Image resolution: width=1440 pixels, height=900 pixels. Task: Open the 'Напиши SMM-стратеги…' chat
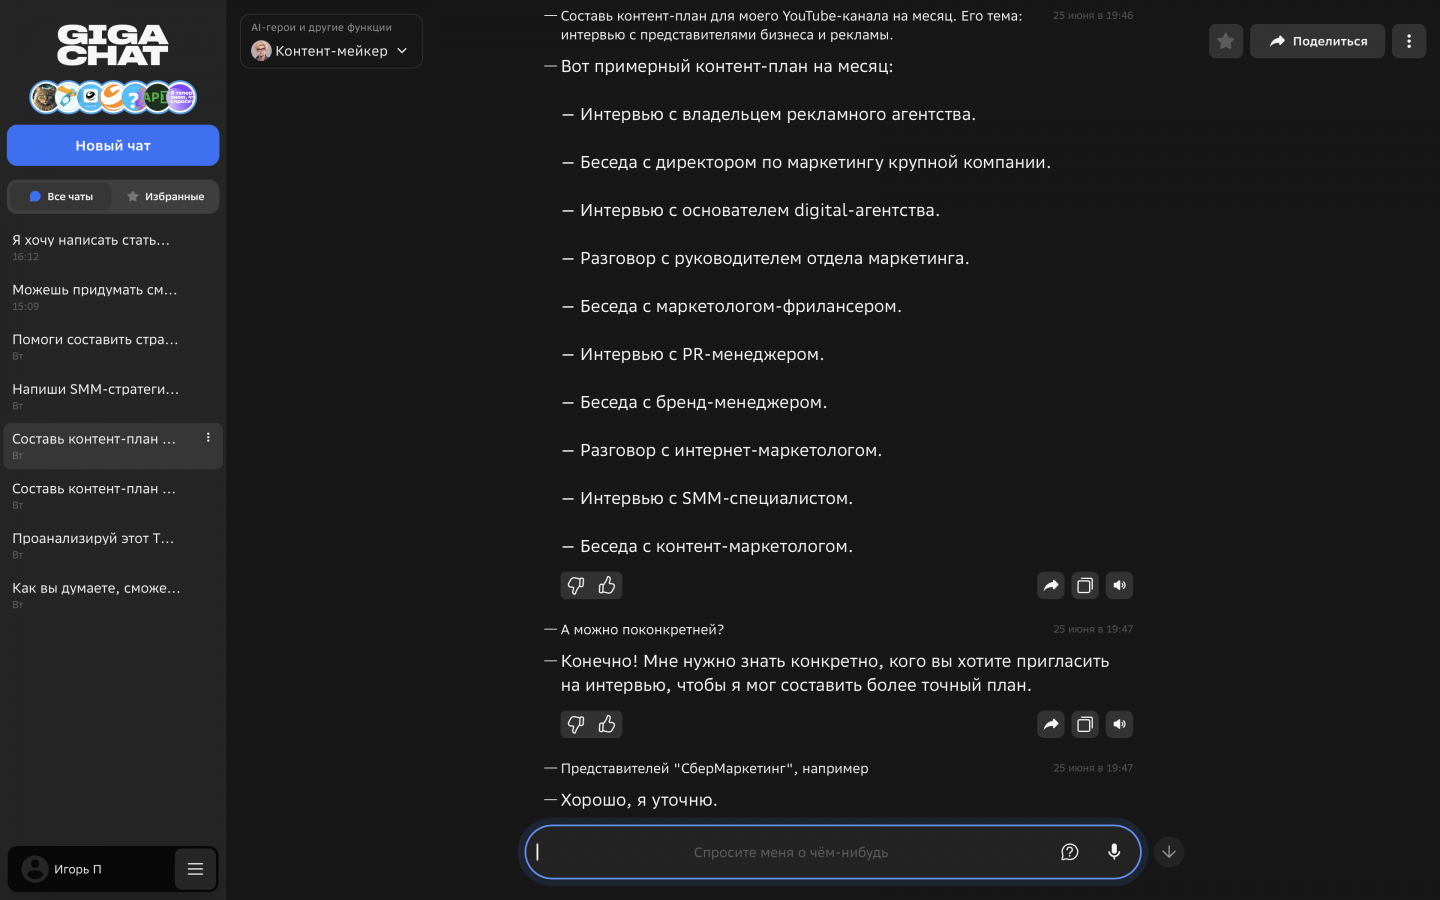[x=96, y=390]
